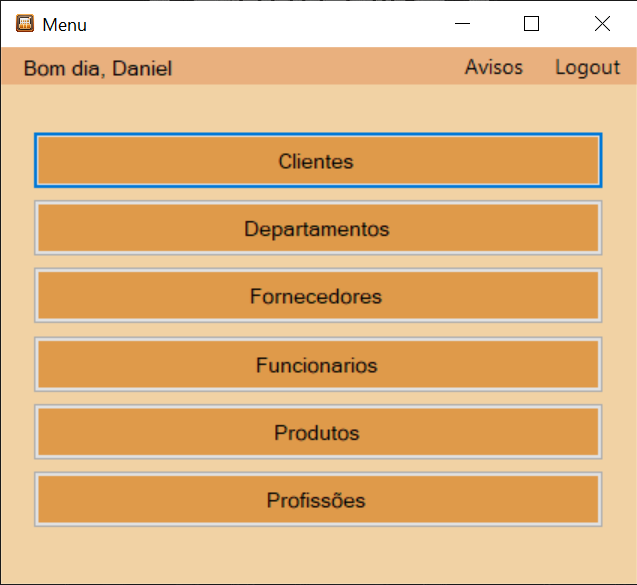Click the gap between Produtos and Profissões buttons
Screen dimensions: 637x585
click(x=318, y=466)
